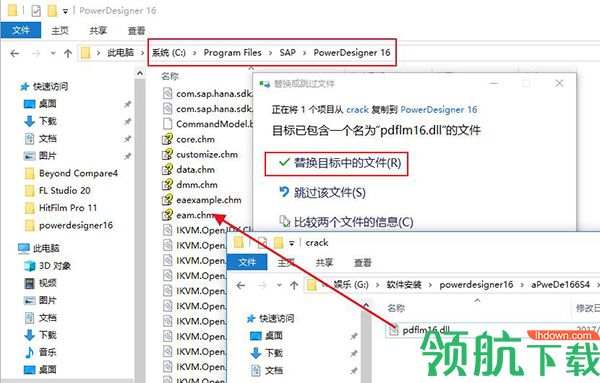Expand chevron after Program Files breadcrumb
Screen dimensions: 600x383
point(270,53)
